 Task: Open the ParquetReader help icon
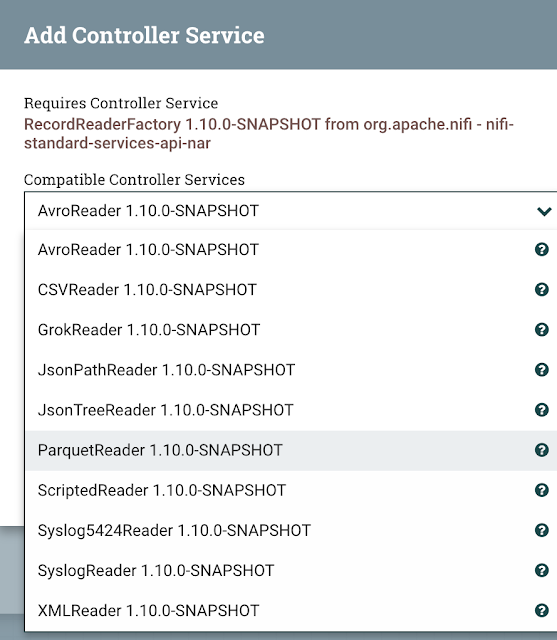pos(541,450)
